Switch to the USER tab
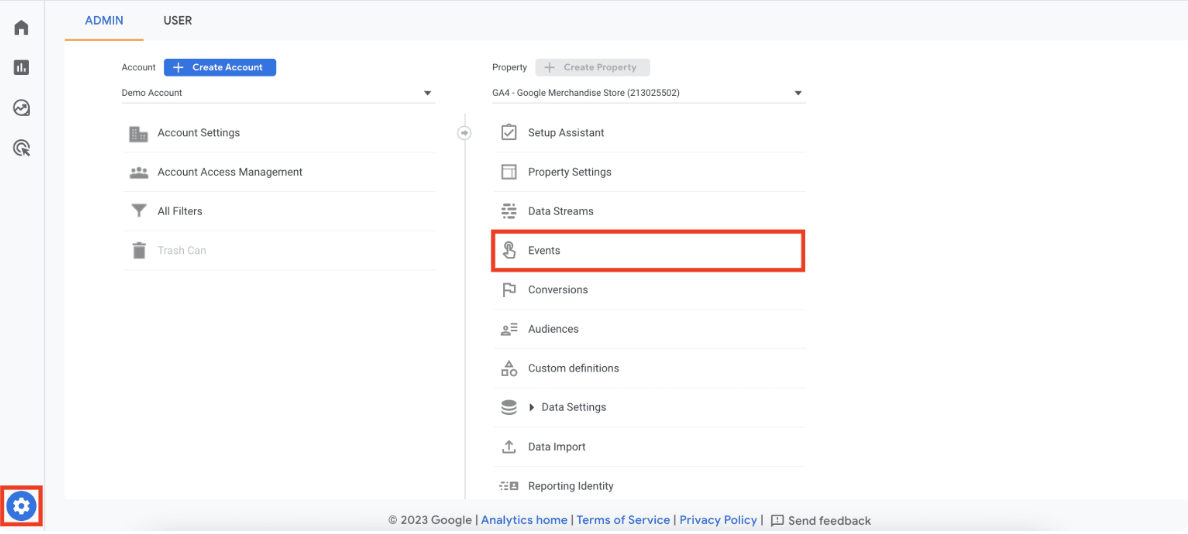Screen dimensions: 1188x534 coord(178,20)
